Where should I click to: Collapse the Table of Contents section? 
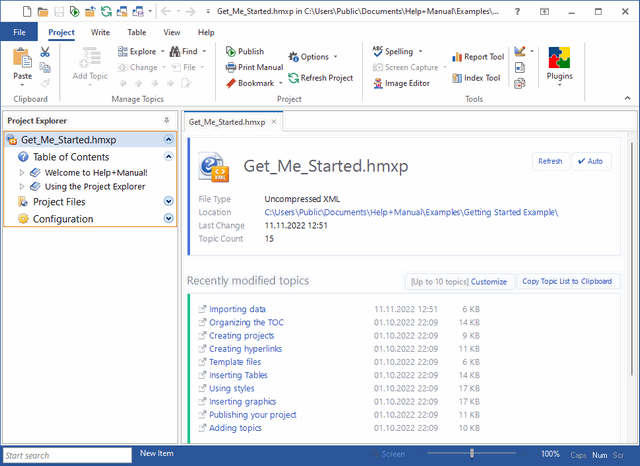point(168,156)
